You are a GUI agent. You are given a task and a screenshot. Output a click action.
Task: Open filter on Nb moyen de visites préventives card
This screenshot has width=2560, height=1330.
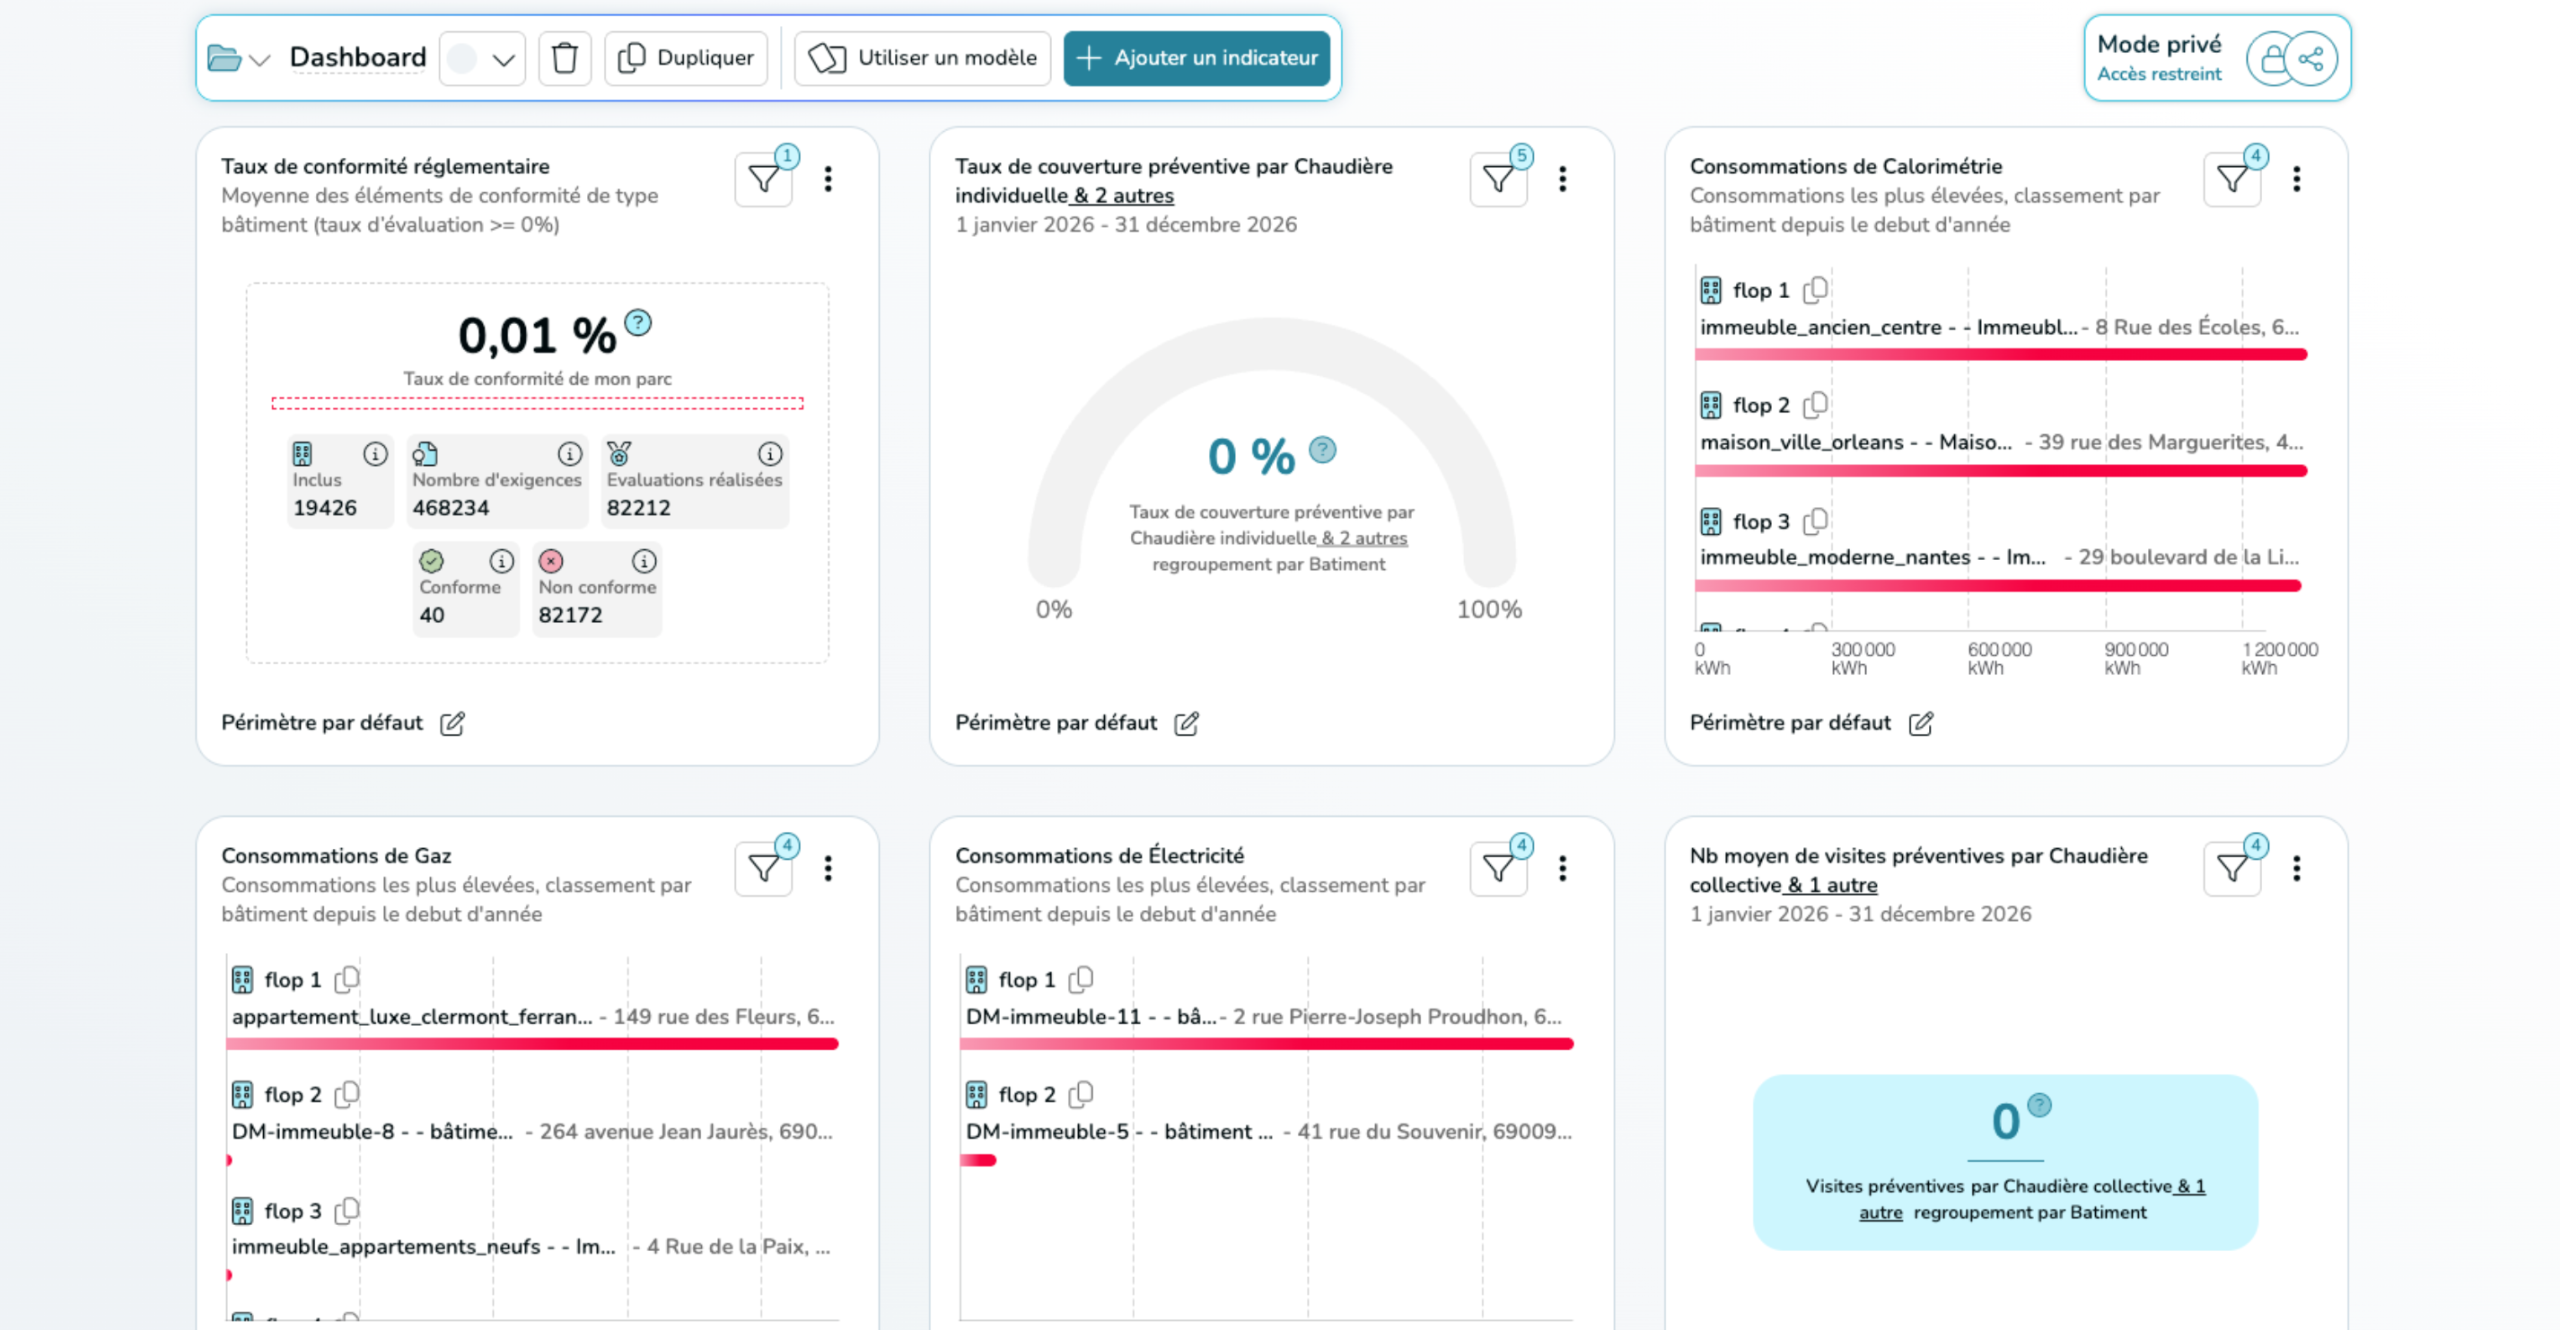[x=2232, y=868]
